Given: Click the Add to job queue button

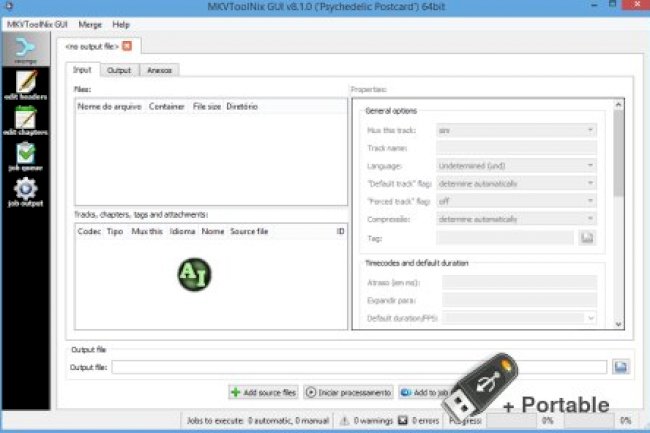Looking at the screenshot, I should [x=427, y=392].
